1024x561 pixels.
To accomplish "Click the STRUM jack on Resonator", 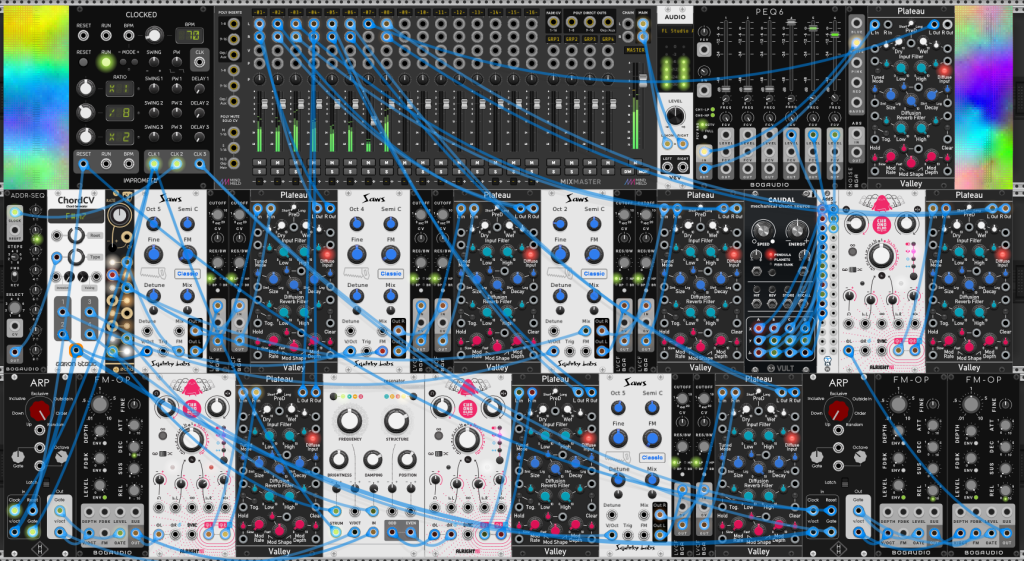I will pos(335,532).
